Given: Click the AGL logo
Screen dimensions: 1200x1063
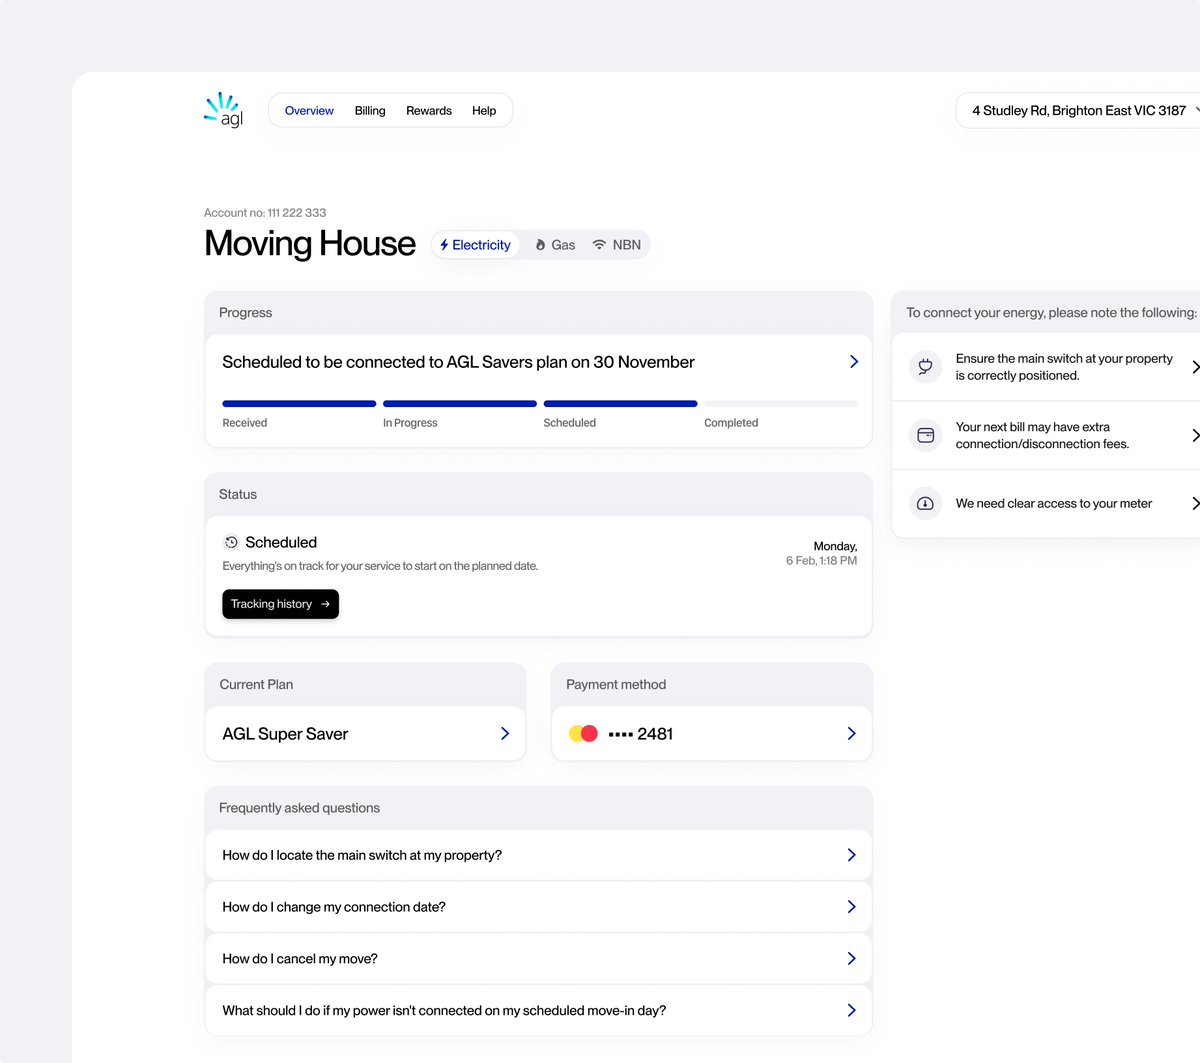Looking at the screenshot, I should point(222,110).
